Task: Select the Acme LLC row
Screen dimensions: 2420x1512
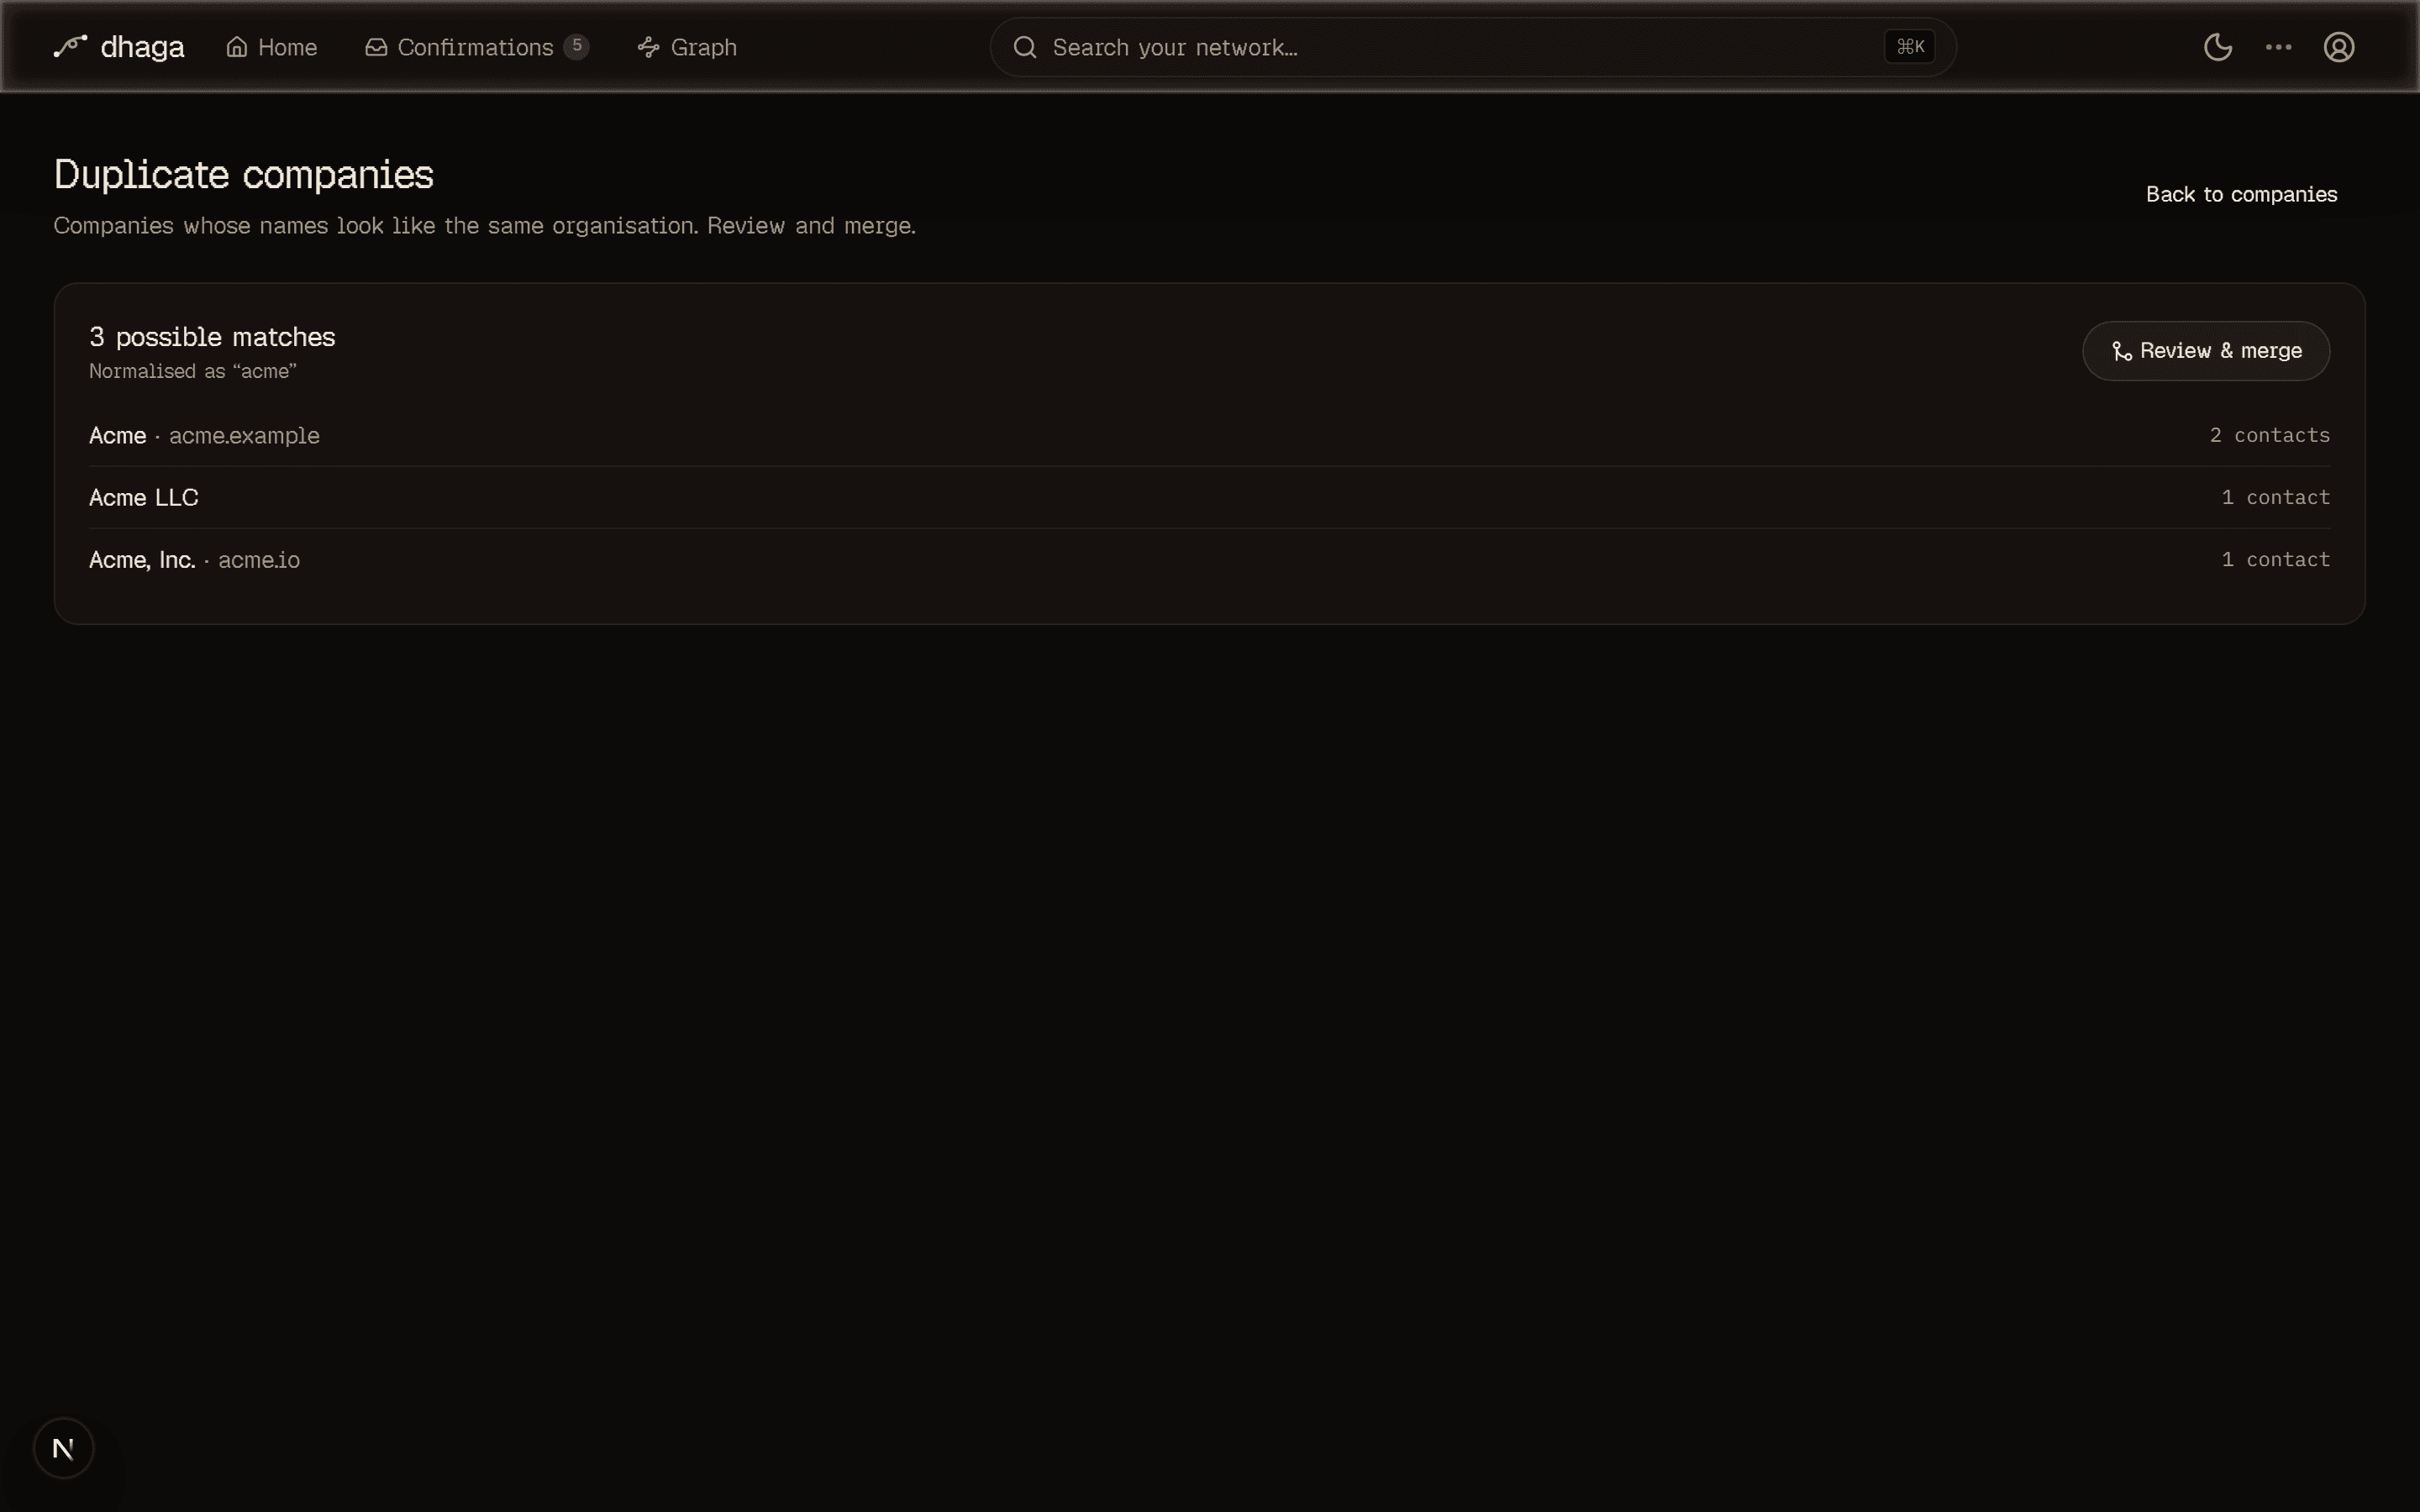Action: (1209, 498)
